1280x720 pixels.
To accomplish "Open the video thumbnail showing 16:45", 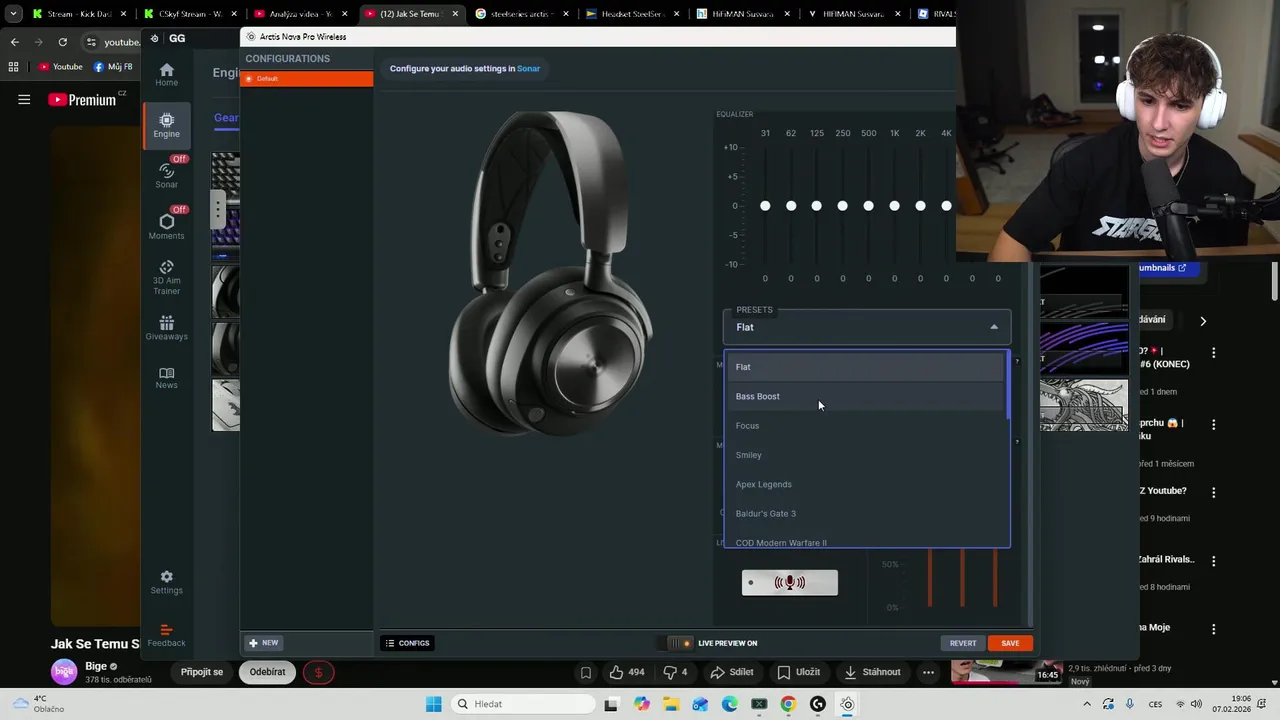I will pos(1006,672).
